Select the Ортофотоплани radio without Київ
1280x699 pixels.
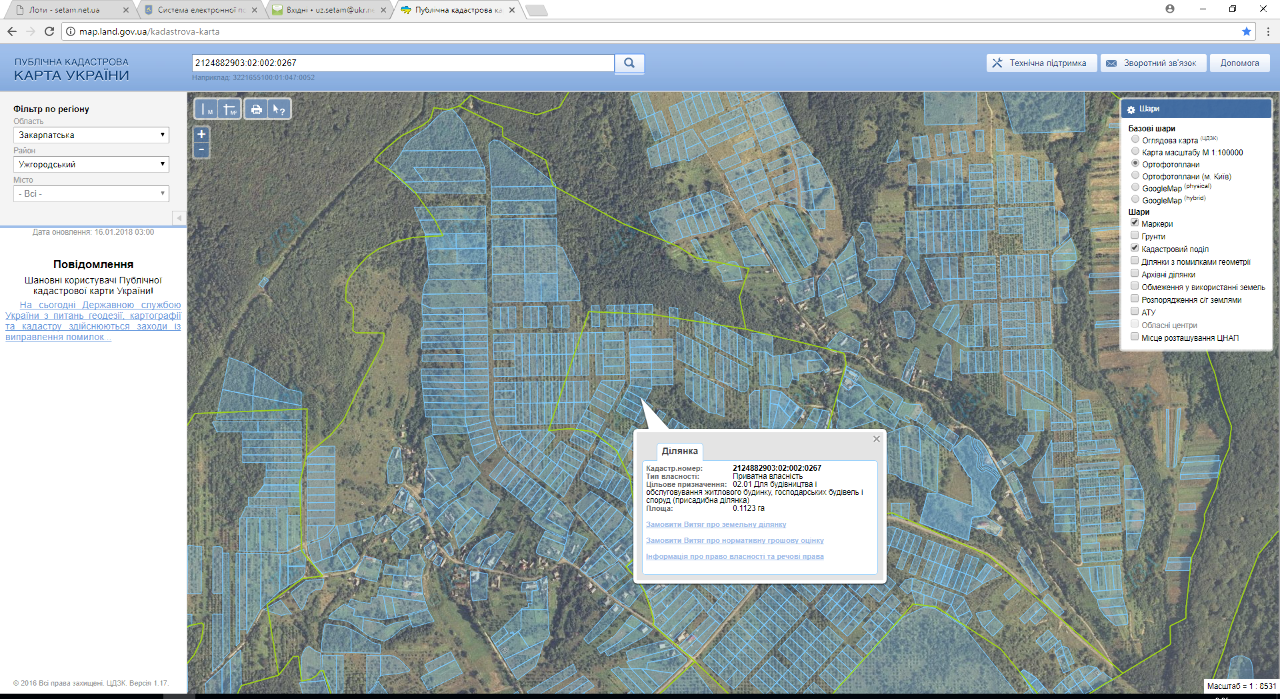coord(1134,163)
